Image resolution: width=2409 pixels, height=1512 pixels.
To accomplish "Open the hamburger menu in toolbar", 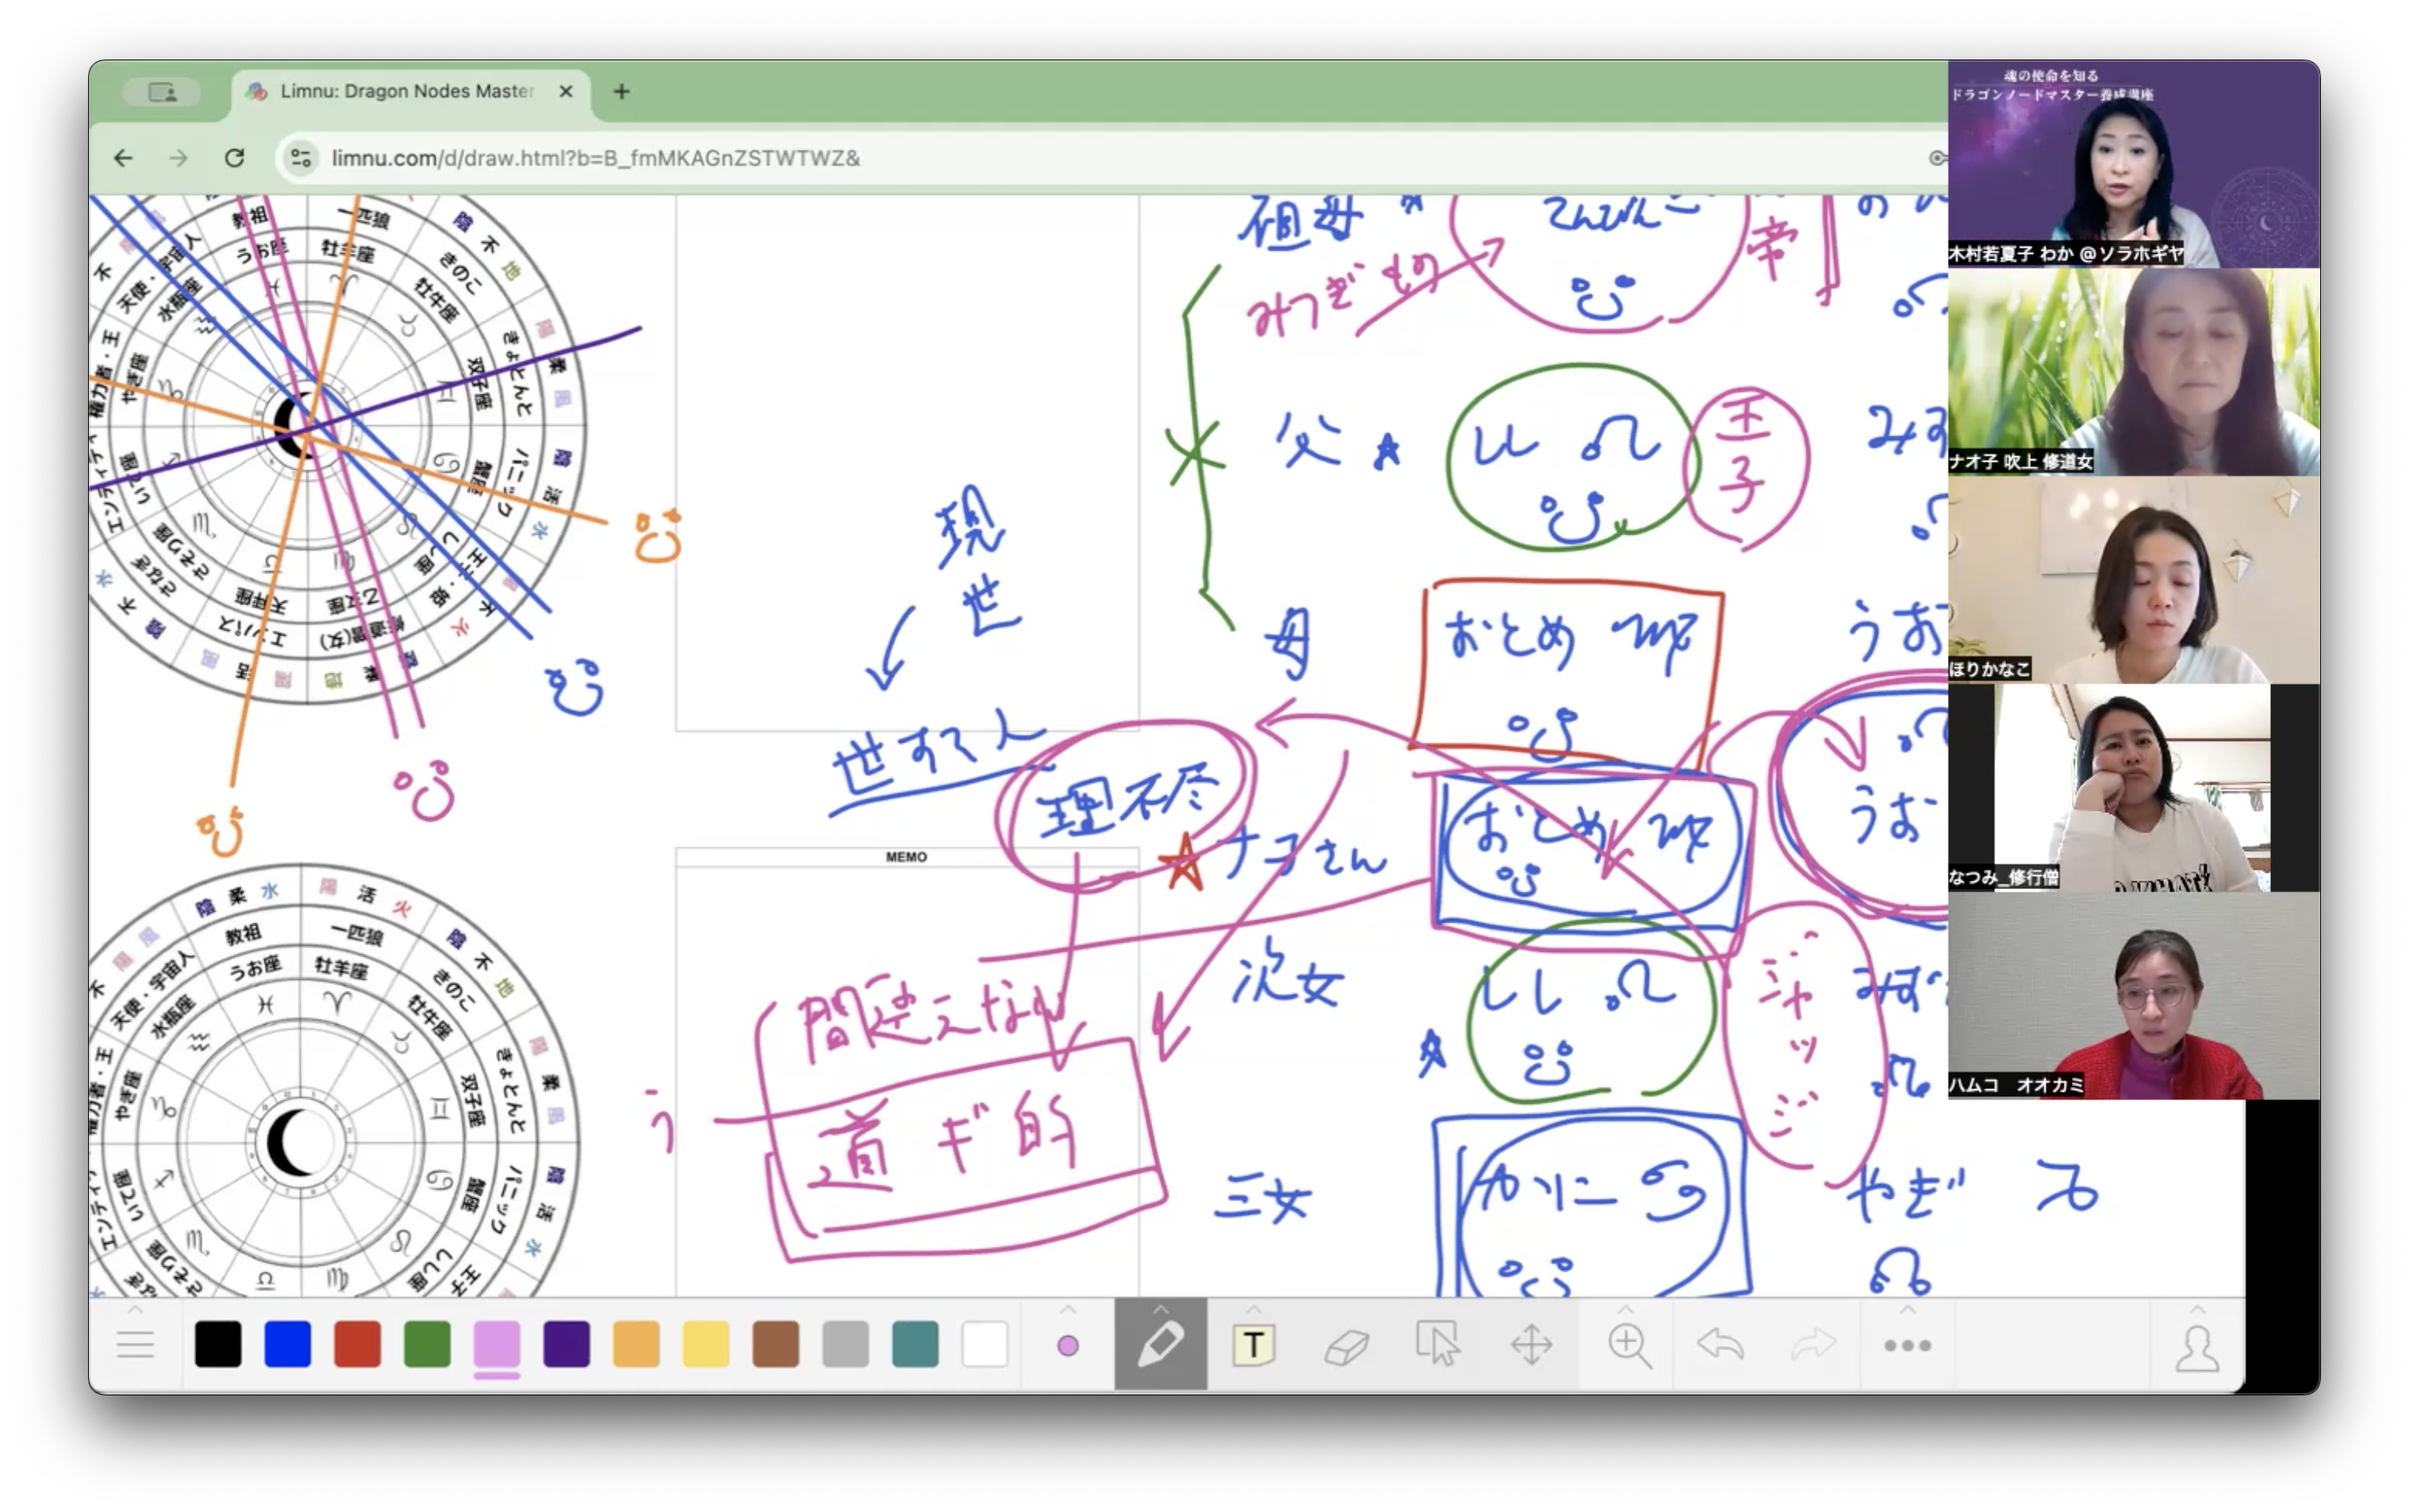I will (x=135, y=1345).
